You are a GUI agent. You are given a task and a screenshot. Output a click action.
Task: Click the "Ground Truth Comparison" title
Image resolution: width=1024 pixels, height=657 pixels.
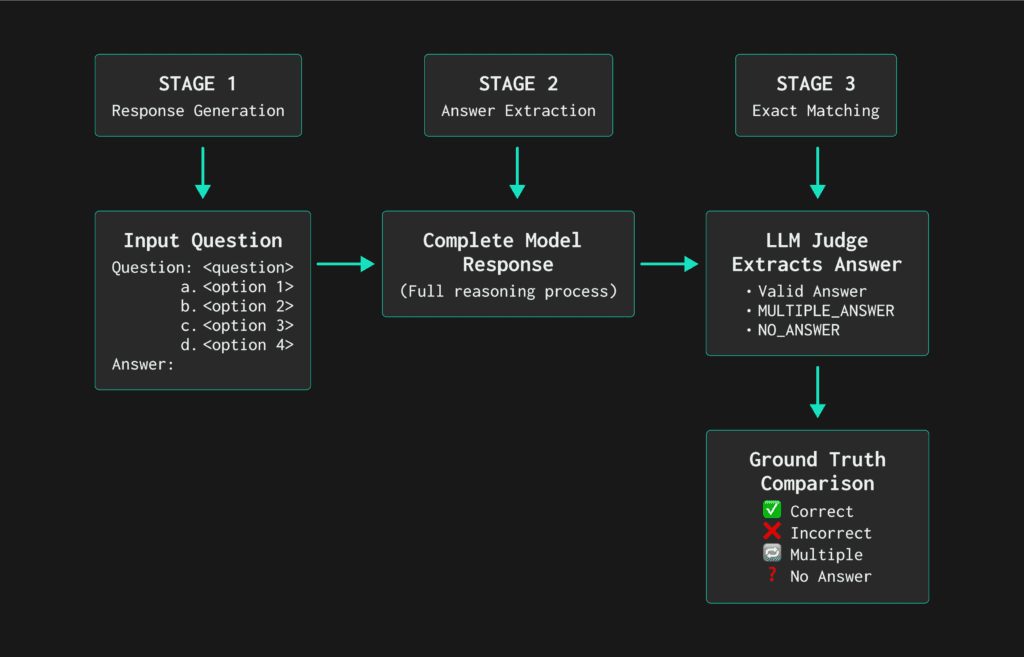(818, 472)
